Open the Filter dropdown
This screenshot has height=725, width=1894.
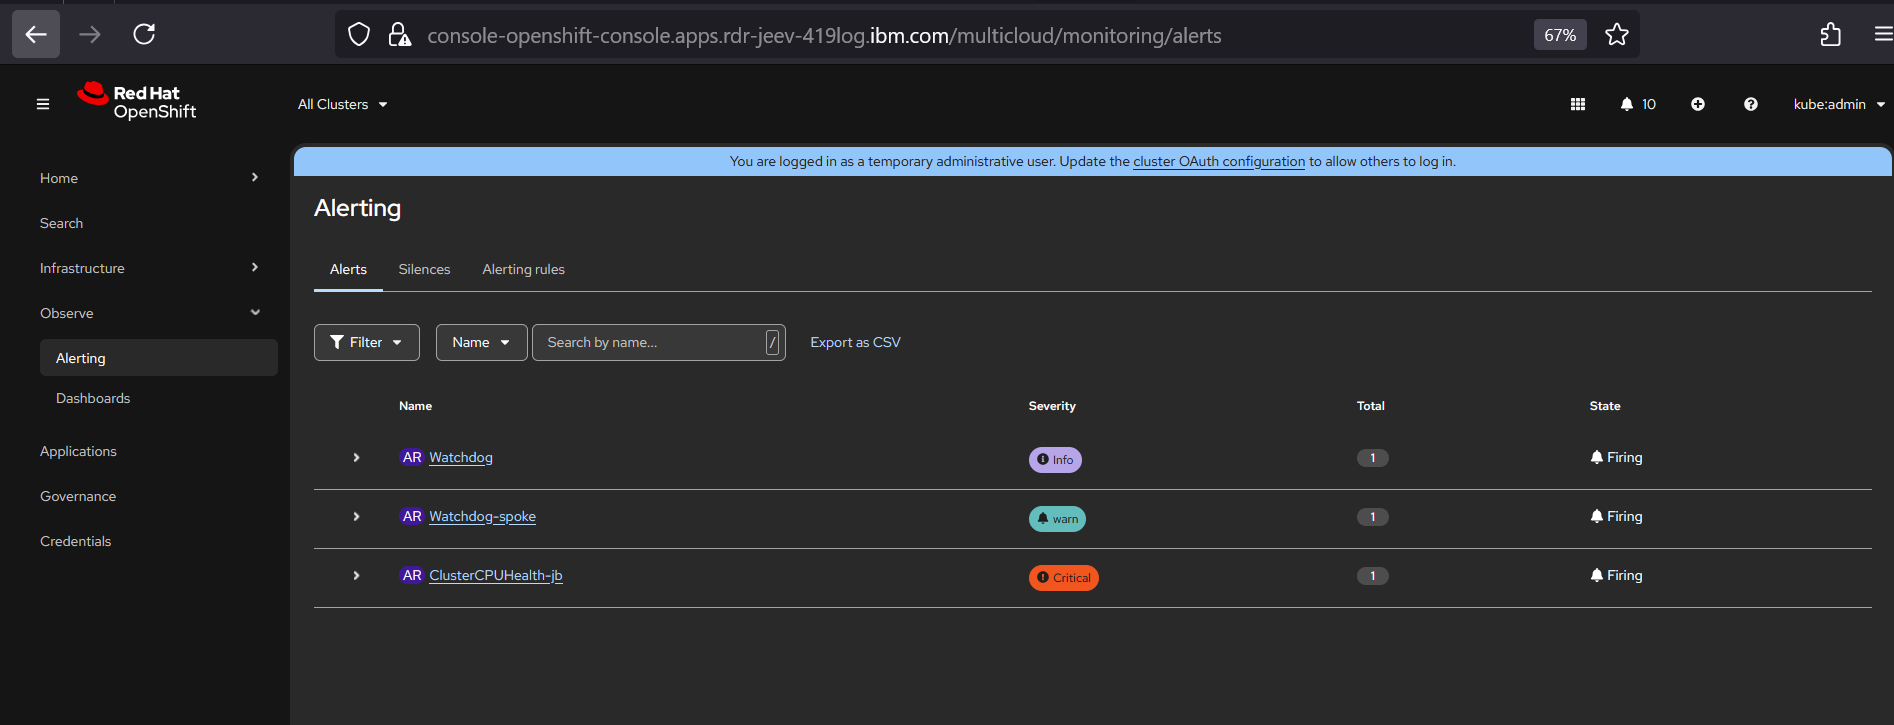pyautogui.click(x=366, y=342)
